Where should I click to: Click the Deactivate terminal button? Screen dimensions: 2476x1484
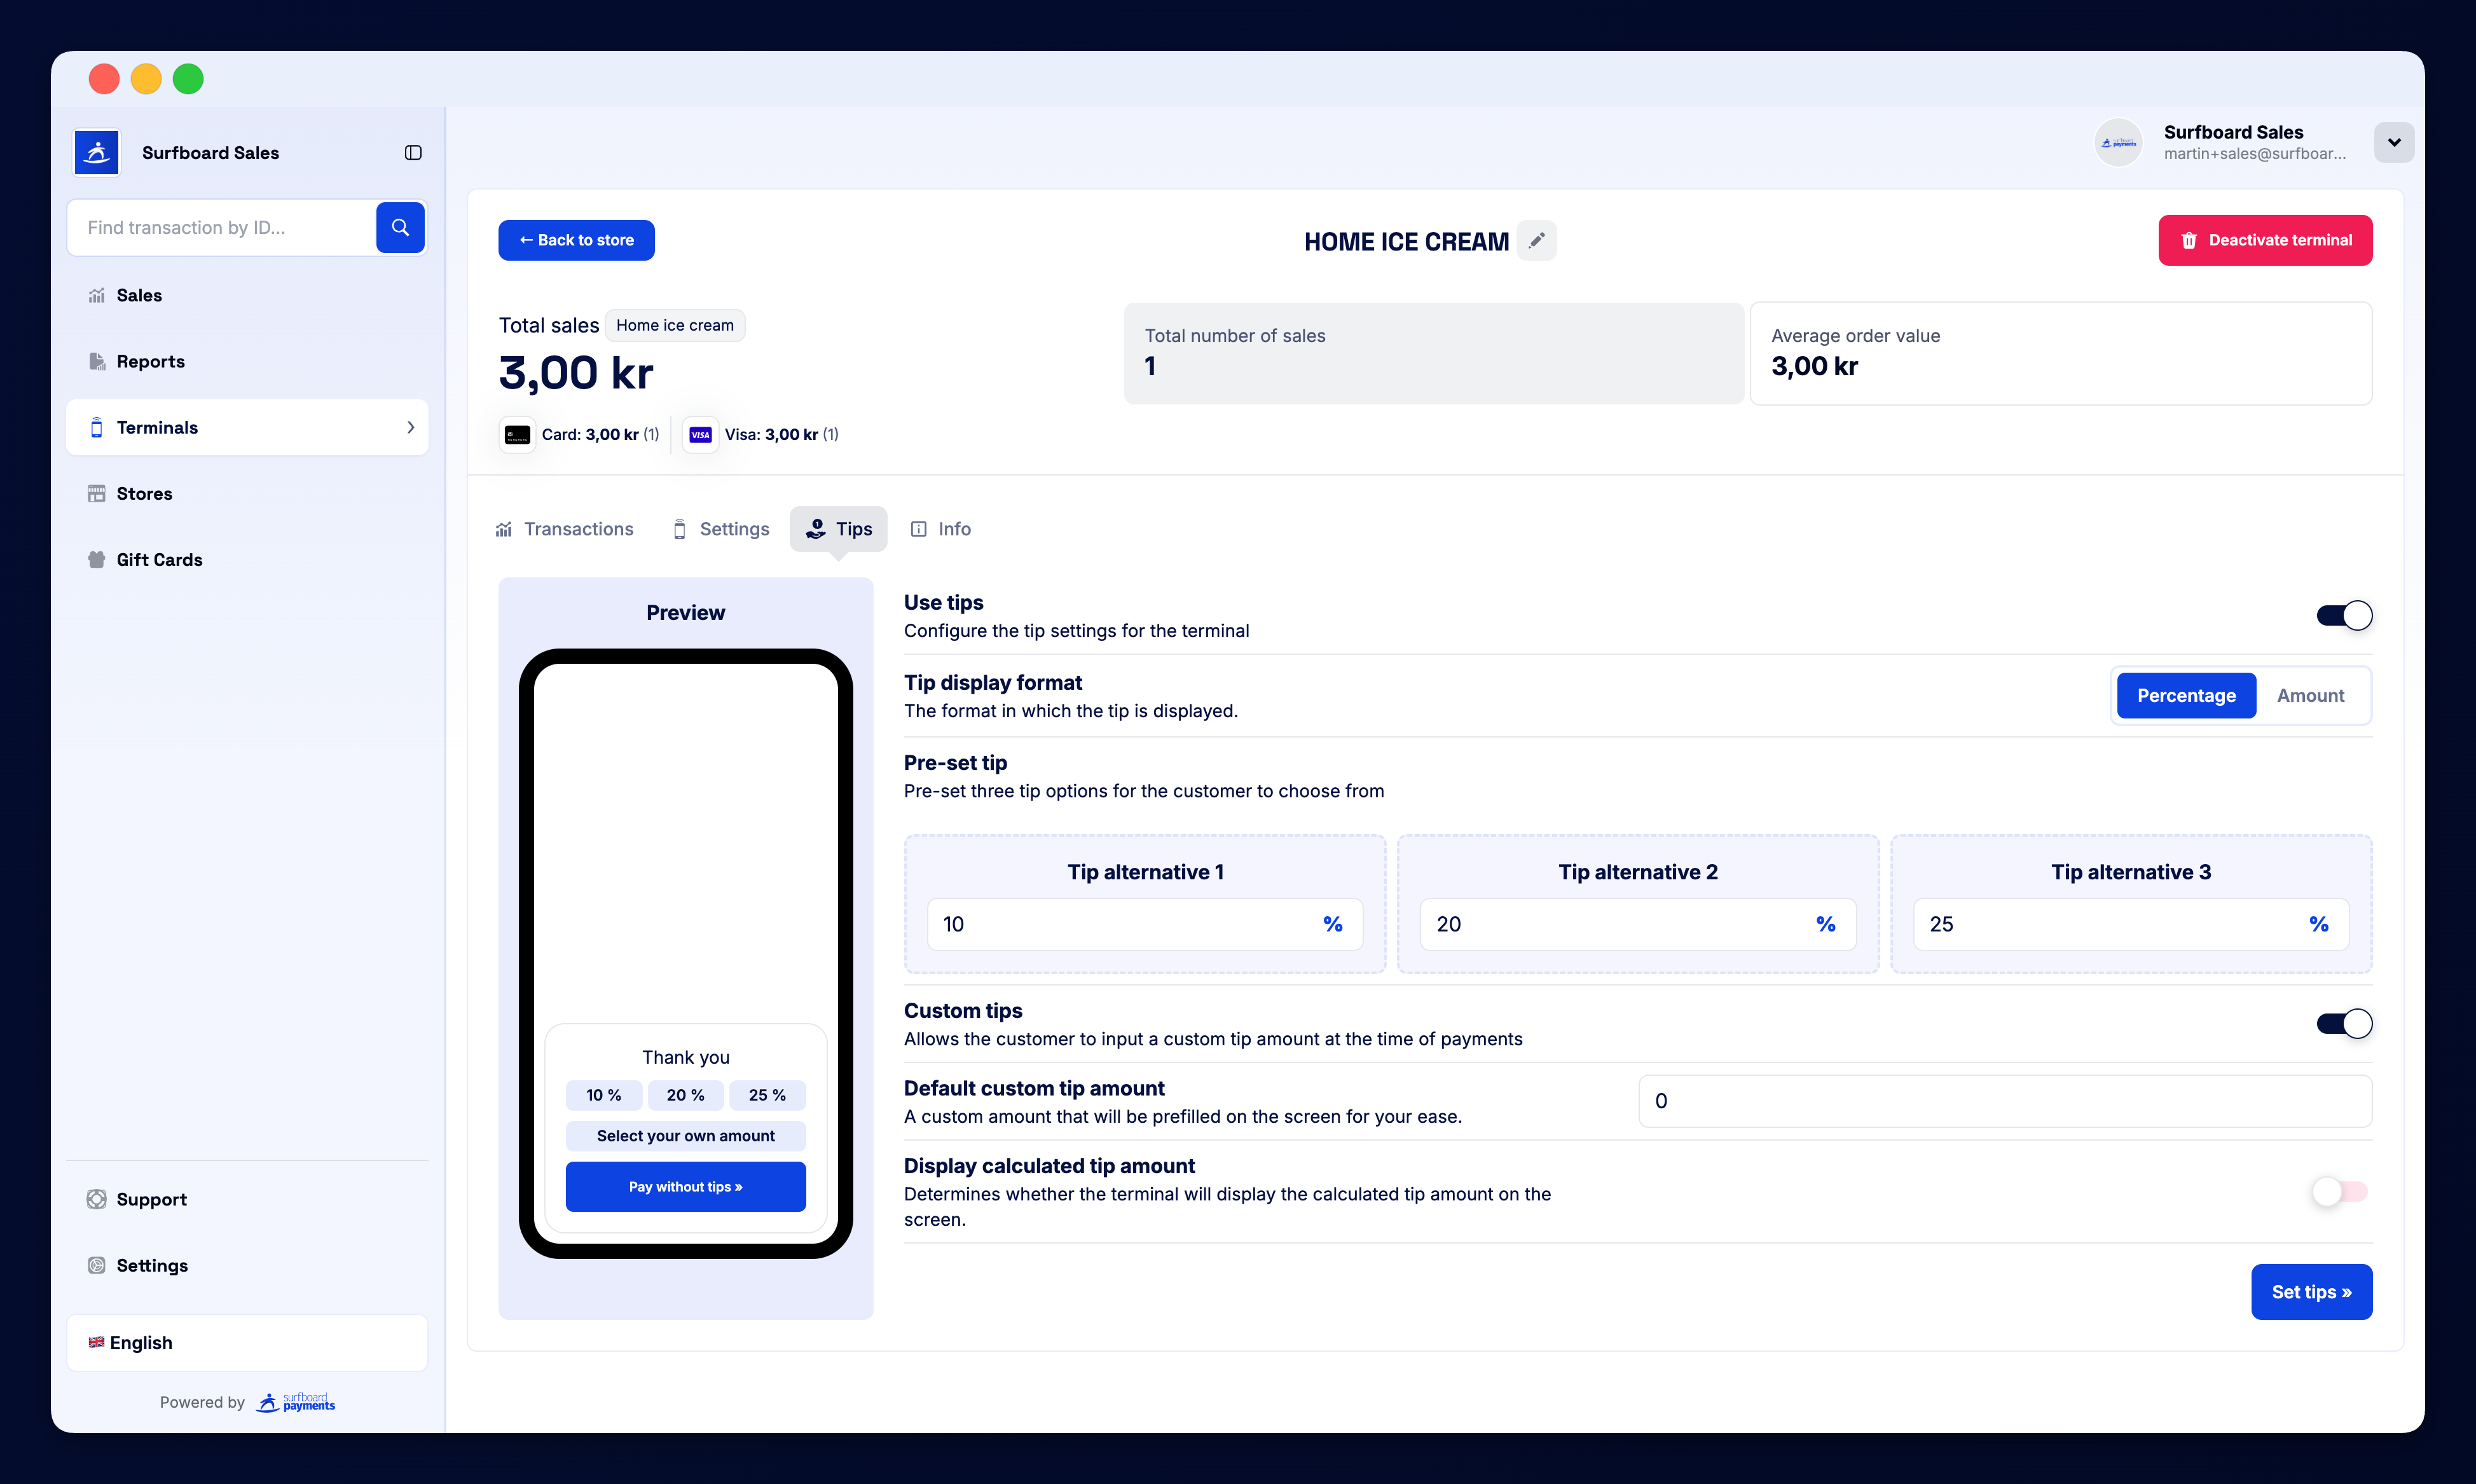coord(2265,239)
